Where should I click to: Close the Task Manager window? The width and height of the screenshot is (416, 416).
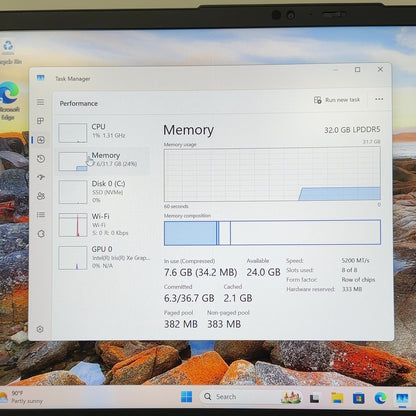pyautogui.click(x=380, y=69)
